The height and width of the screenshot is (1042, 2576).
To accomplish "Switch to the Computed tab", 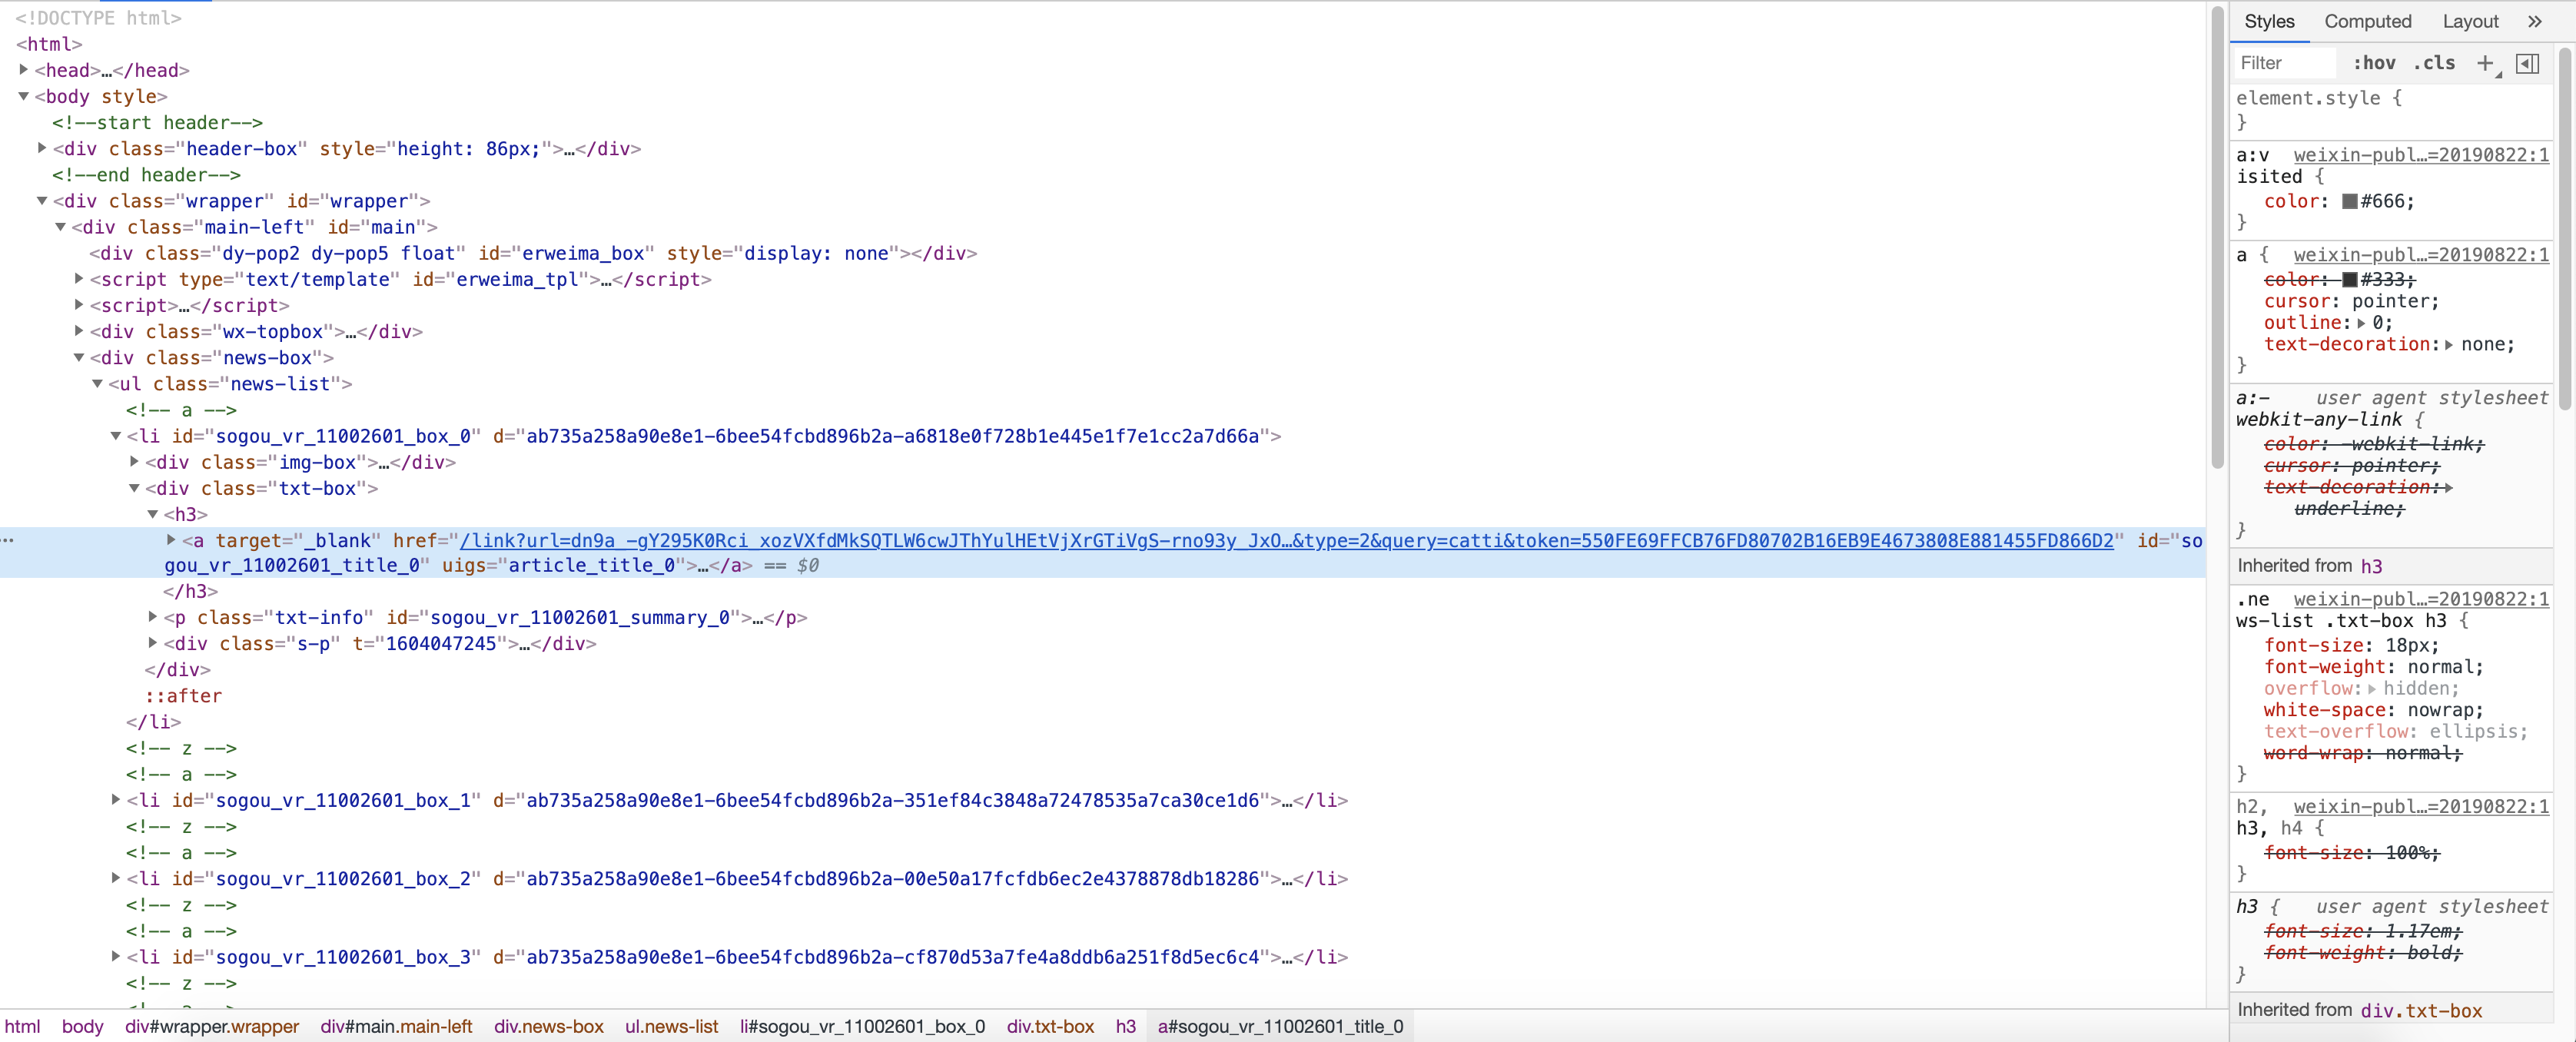I will [2367, 21].
